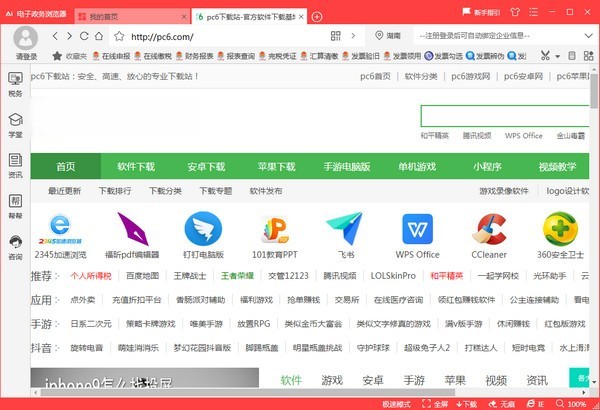Toggle 无痕 private mode in status bar
The image size is (600, 410).
coord(502,404)
